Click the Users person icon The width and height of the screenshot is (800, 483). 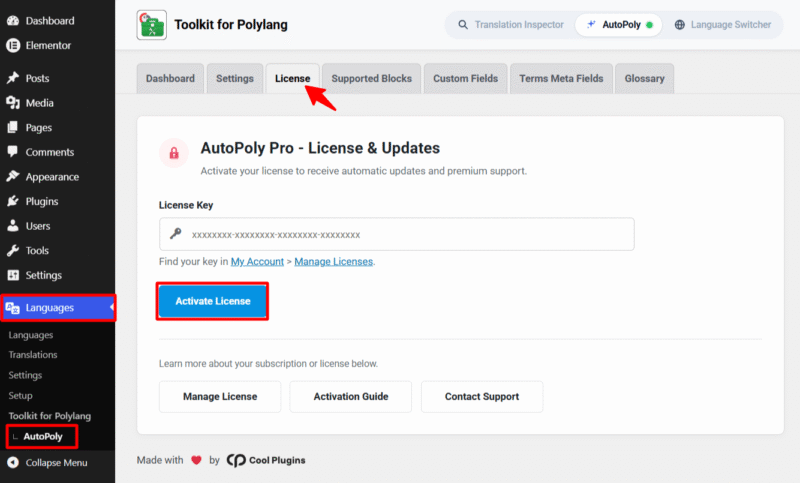click(x=13, y=225)
